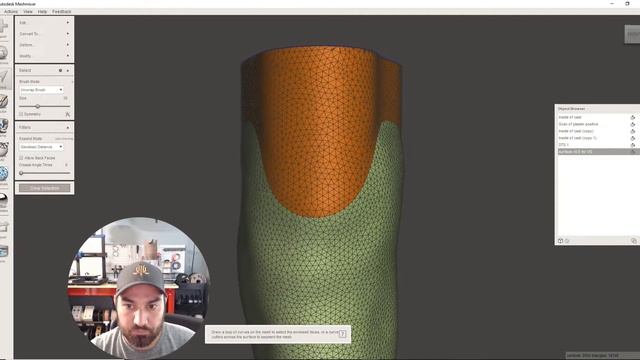Collapse the Filters panel arrow
Screen dimensions: 640x360
68,127
